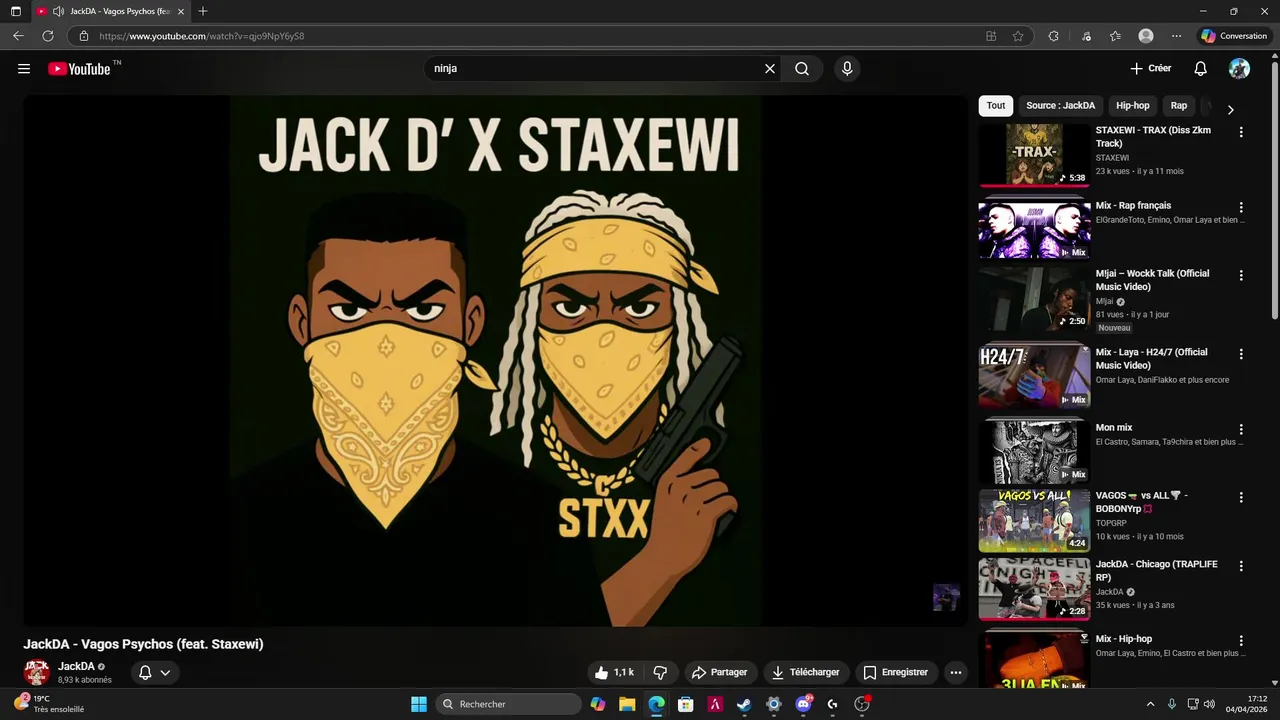Open the taskbar volume control
The width and height of the screenshot is (1280, 720).
click(1209, 704)
